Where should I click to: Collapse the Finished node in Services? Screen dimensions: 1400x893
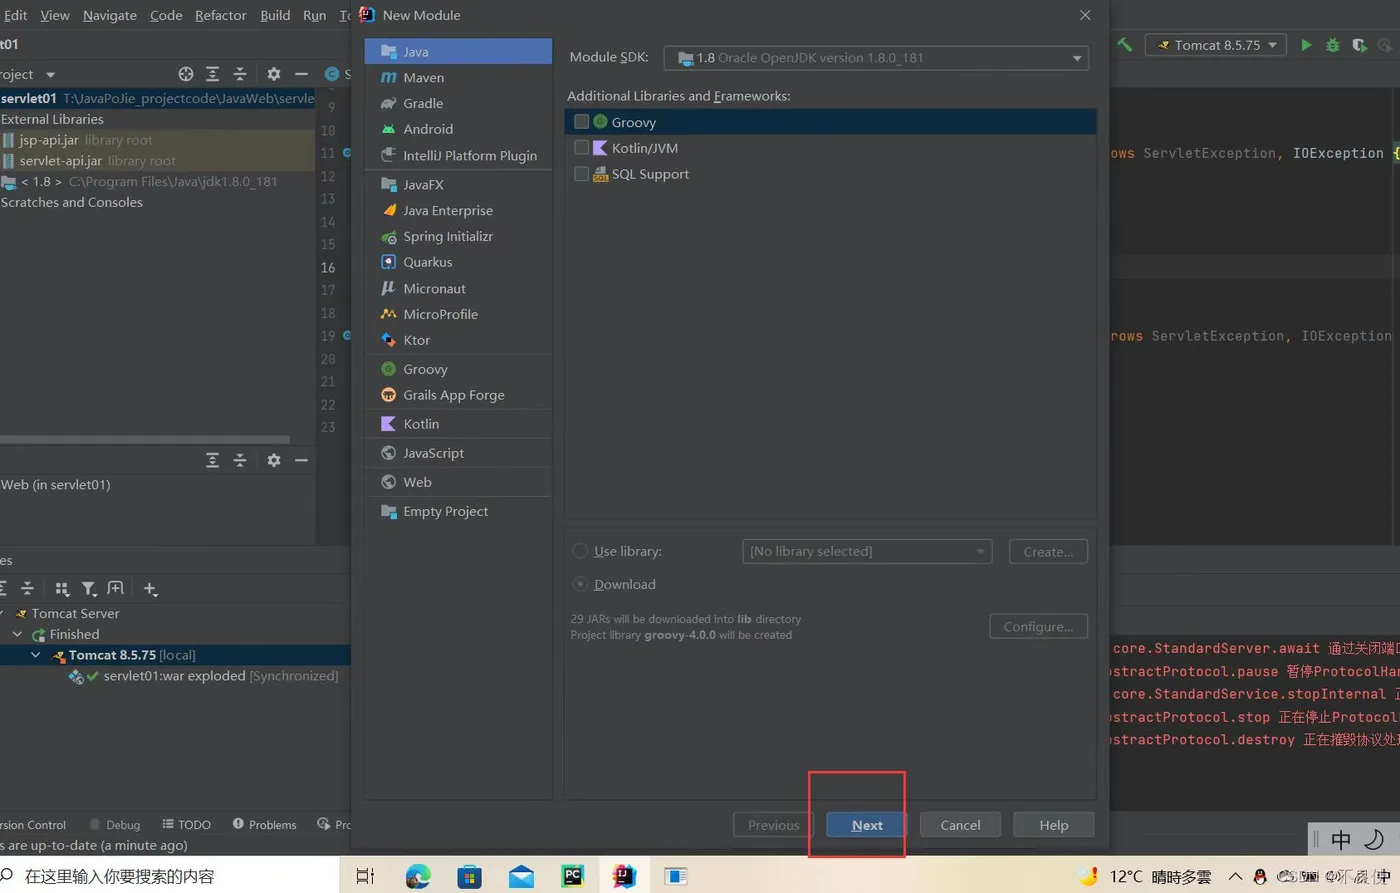[x=17, y=634]
